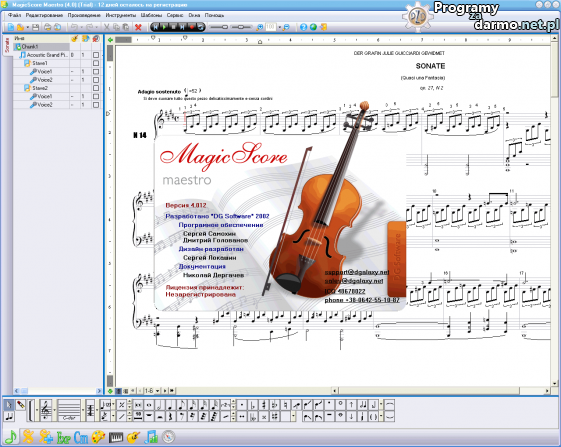The height and width of the screenshot is (447, 561).
Task: Pick the whole note duration
Action: (x=149, y=405)
